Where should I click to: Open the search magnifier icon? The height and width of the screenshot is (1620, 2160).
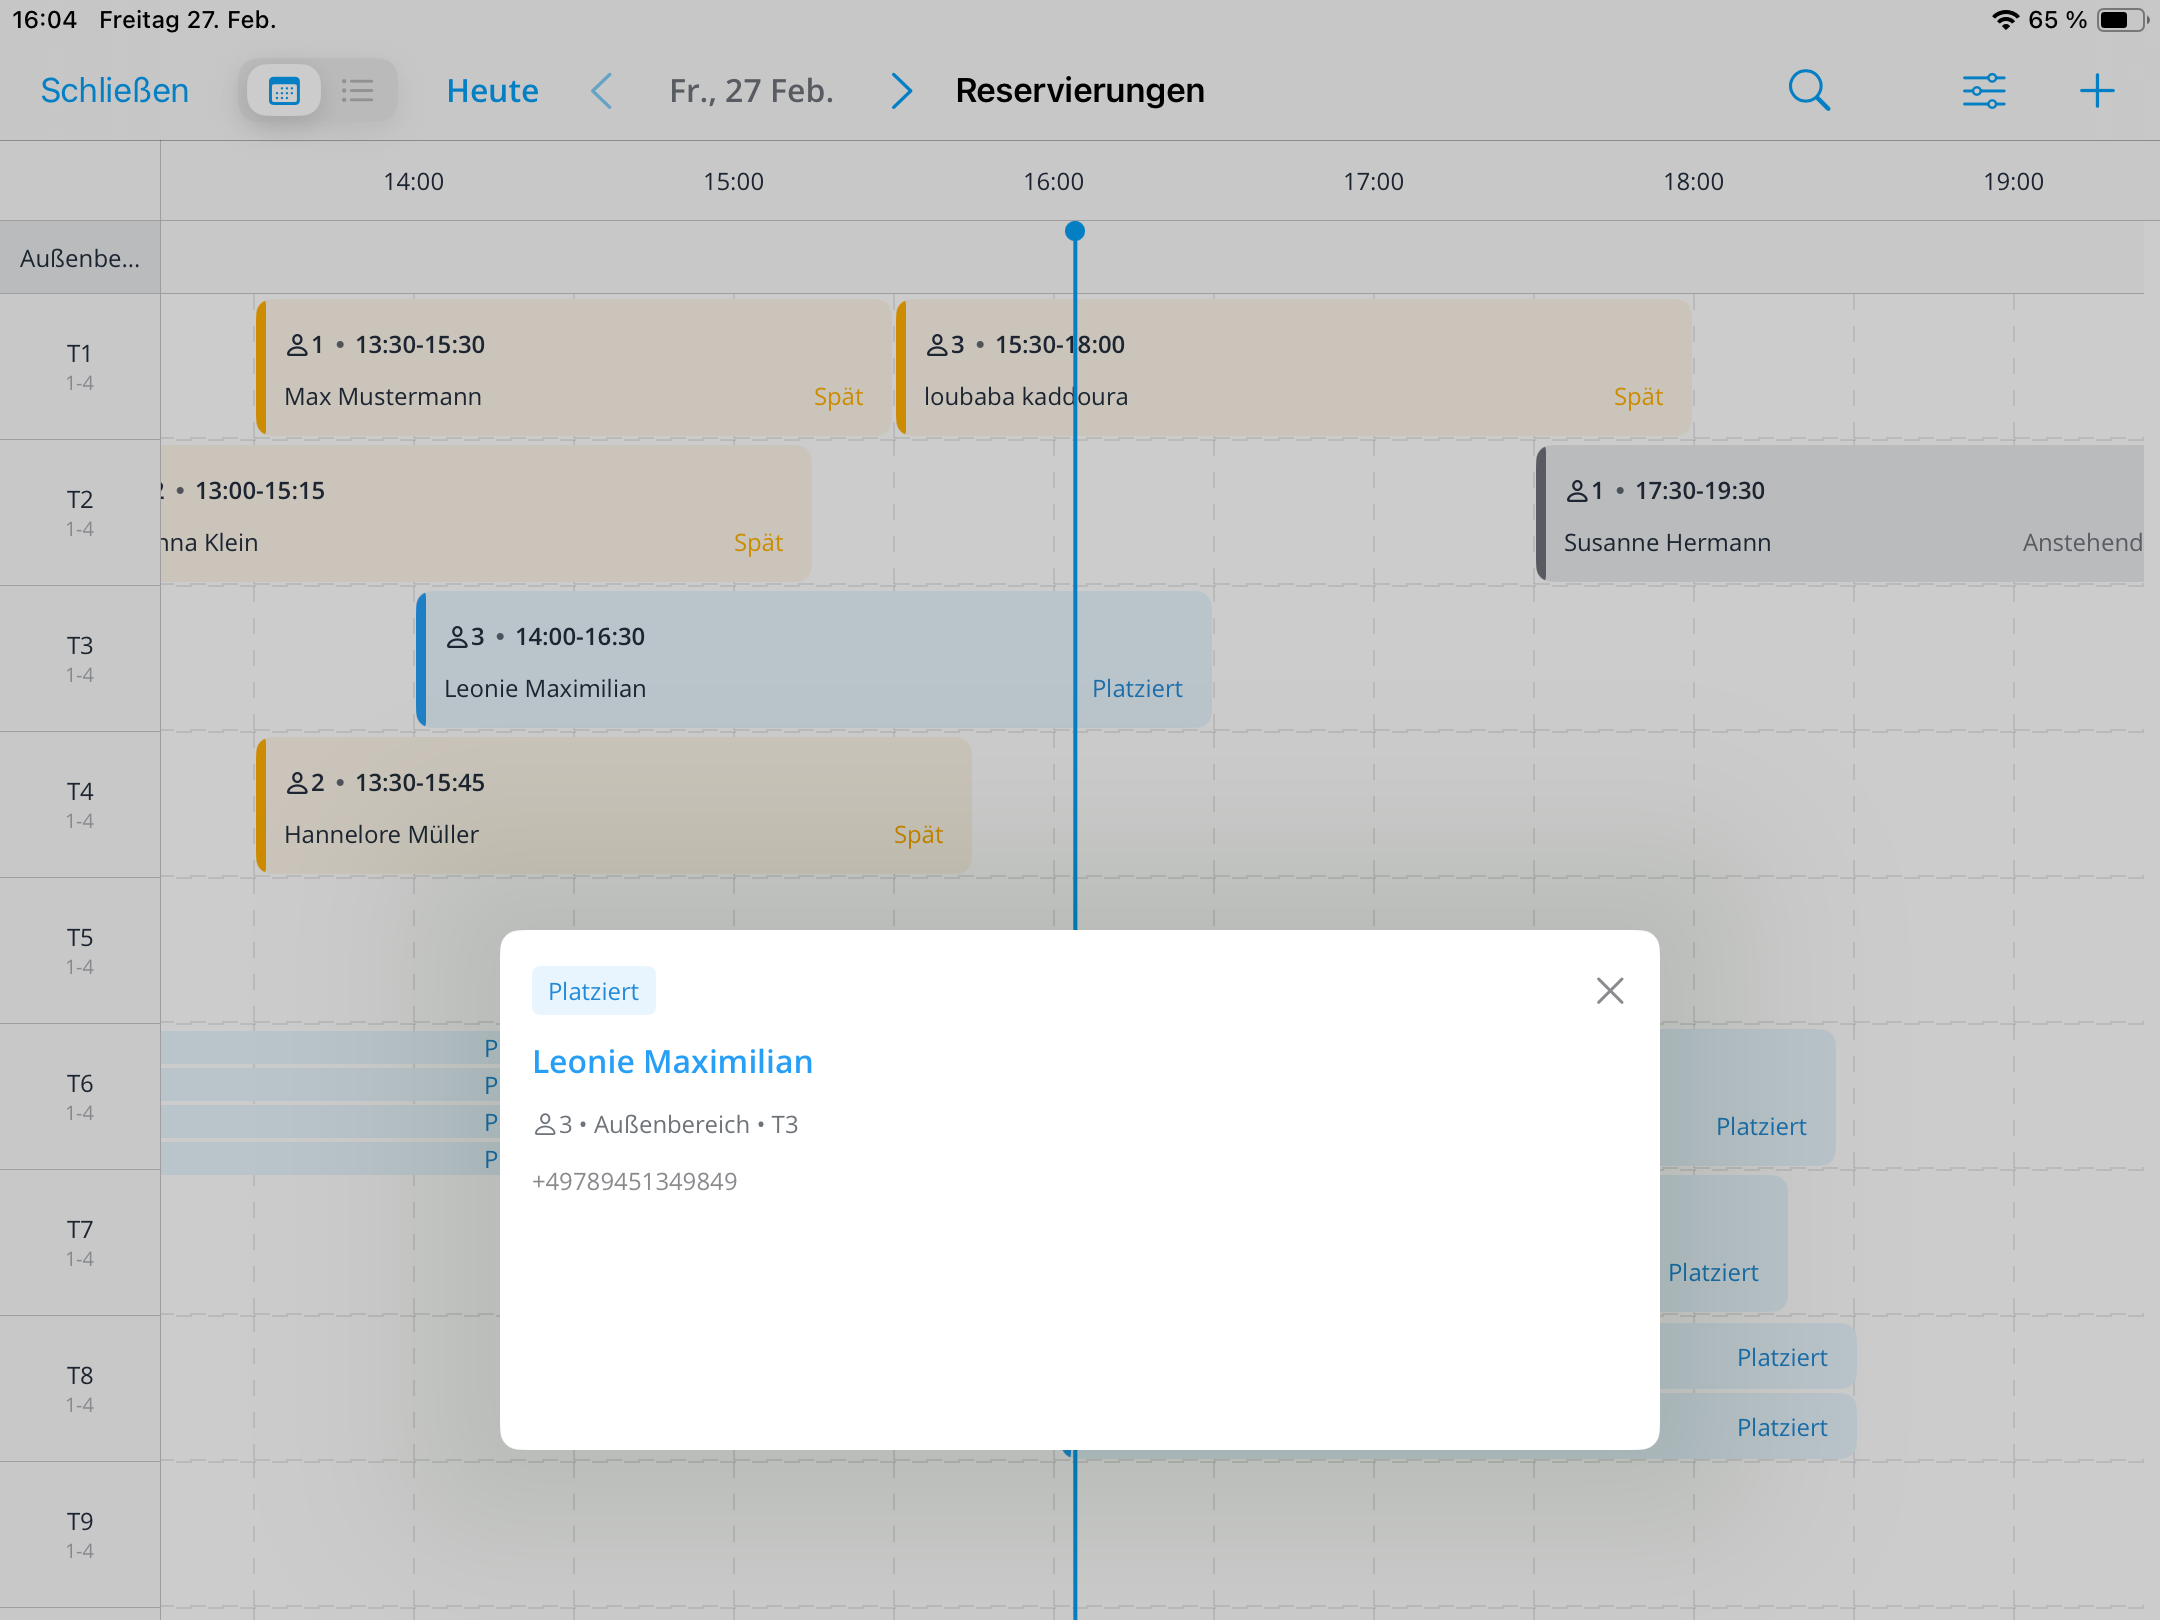click(x=1808, y=91)
